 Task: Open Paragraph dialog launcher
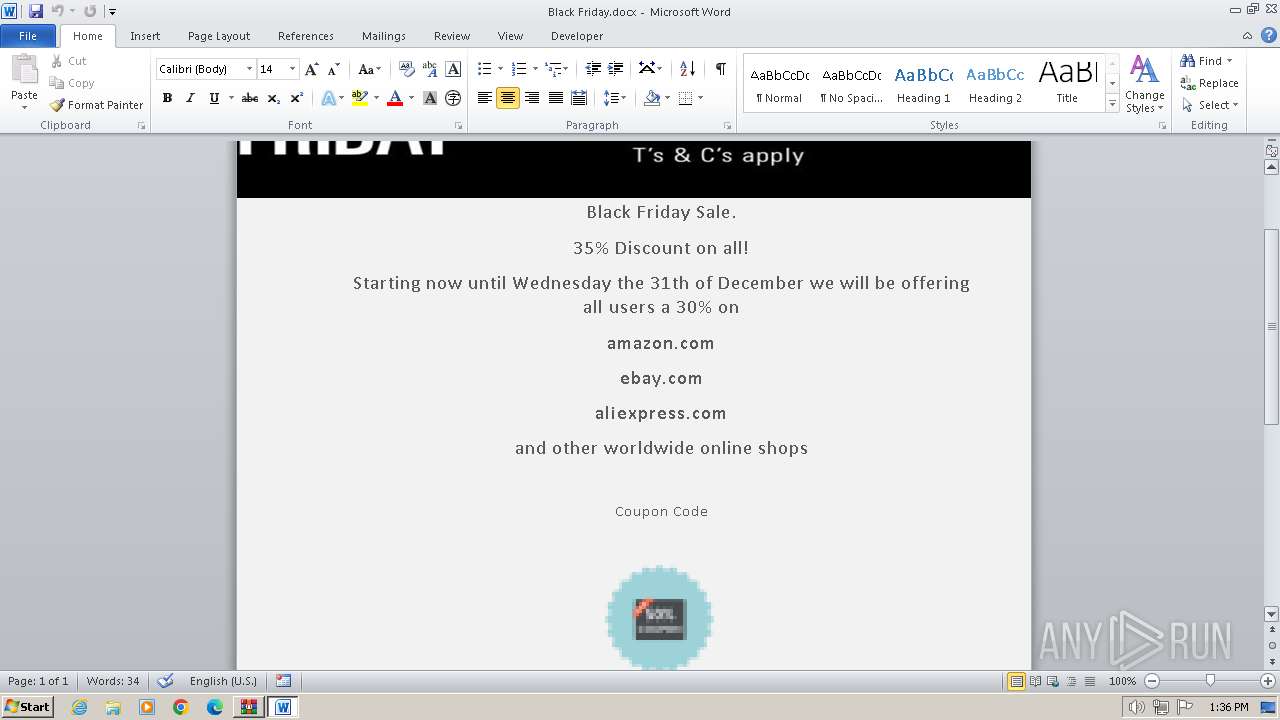(x=727, y=126)
